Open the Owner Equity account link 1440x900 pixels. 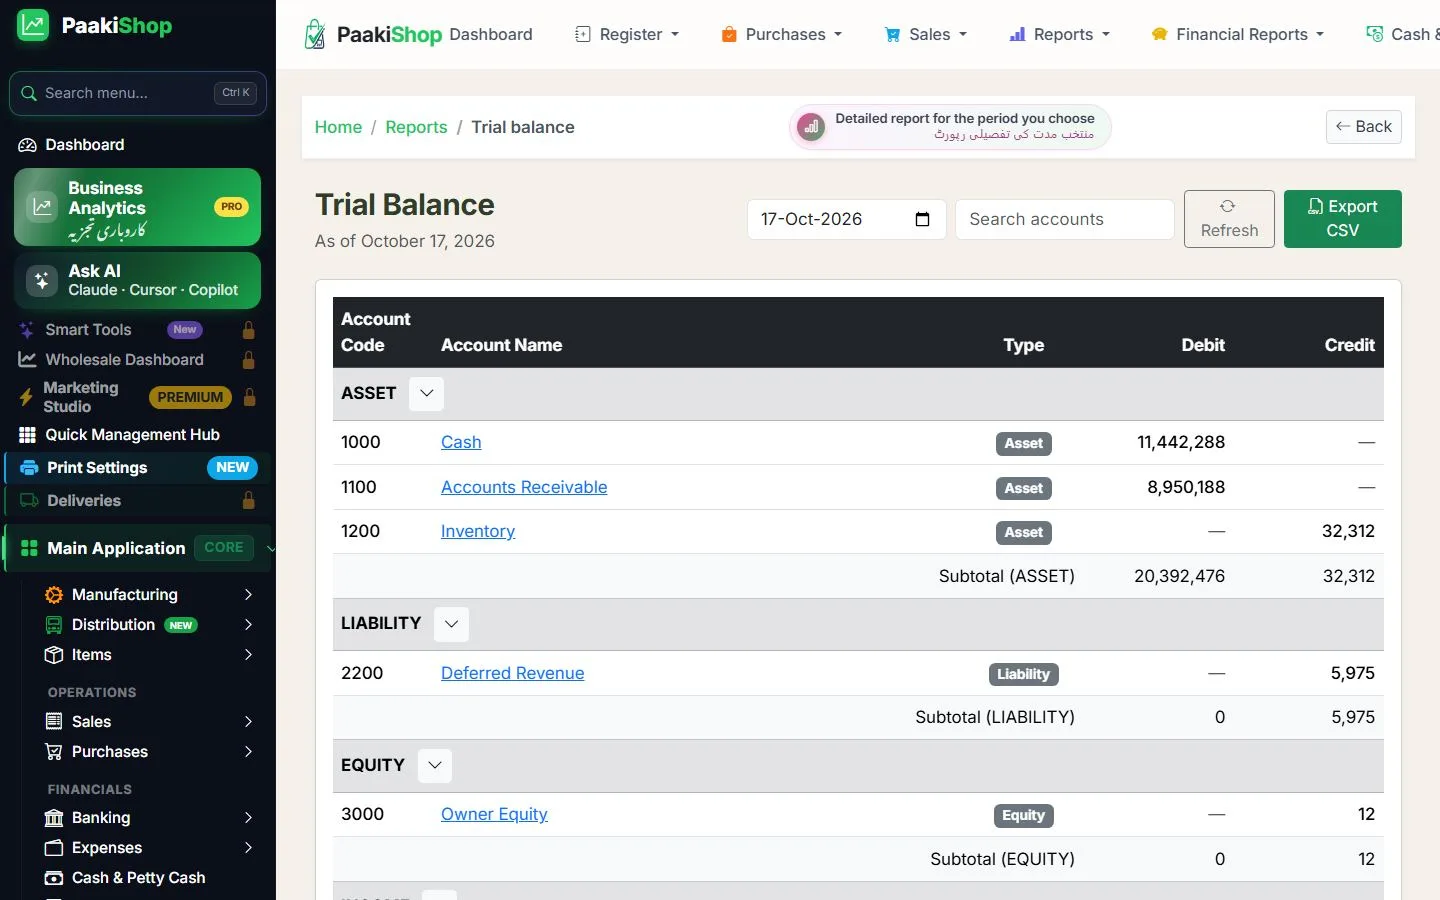[x=494, y=814]
